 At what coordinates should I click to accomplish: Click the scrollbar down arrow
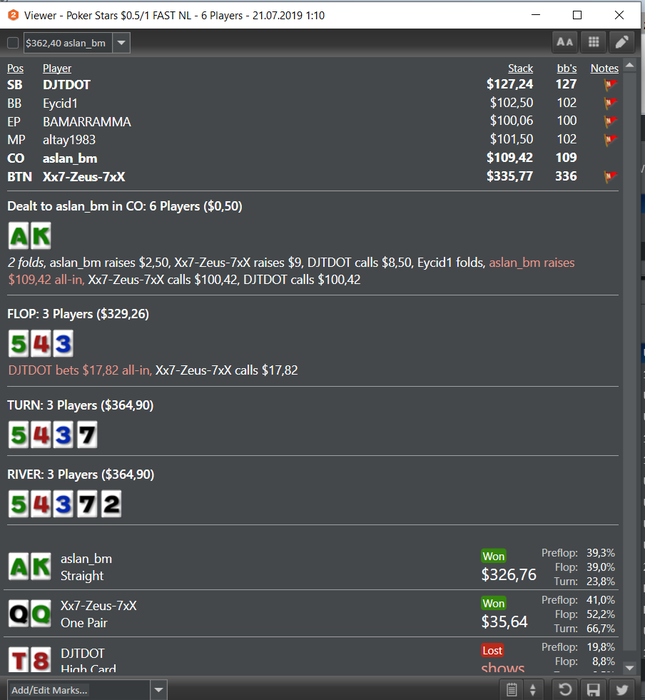coord(630,668)
